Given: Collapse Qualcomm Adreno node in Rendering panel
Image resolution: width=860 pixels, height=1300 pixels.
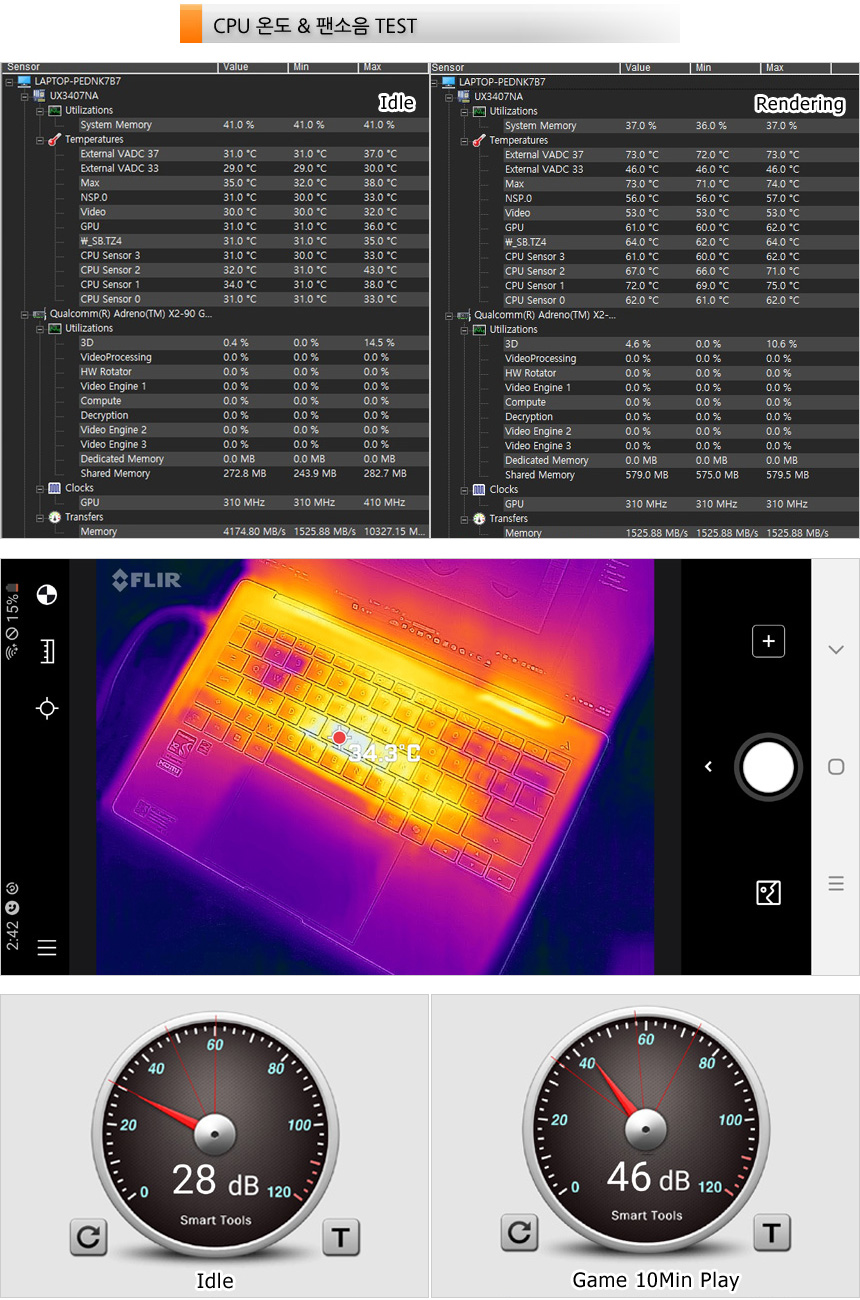Looking at the screenshot, I should coord(450,315).
